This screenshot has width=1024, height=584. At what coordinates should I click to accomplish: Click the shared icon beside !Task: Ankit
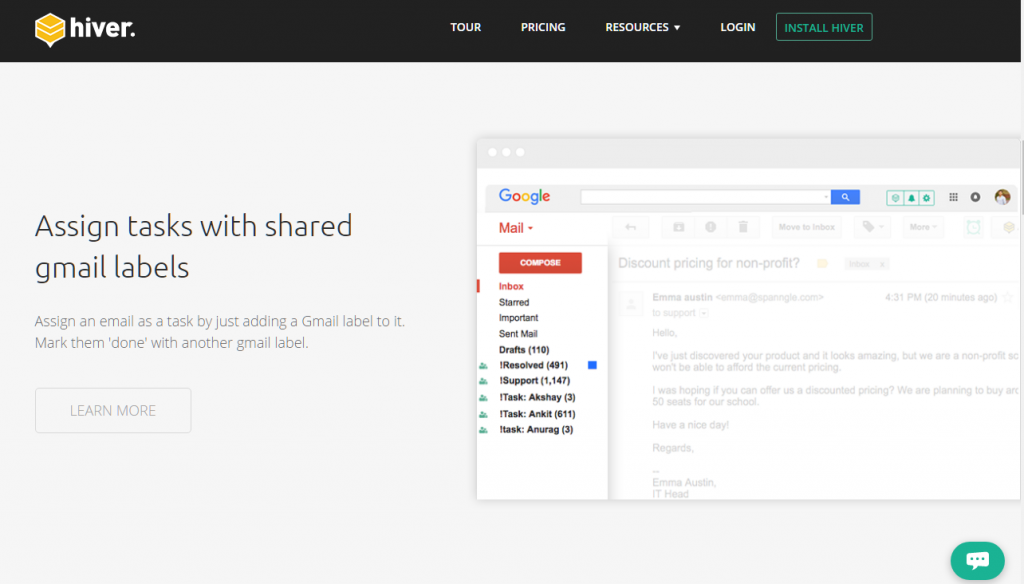point(483,414)
